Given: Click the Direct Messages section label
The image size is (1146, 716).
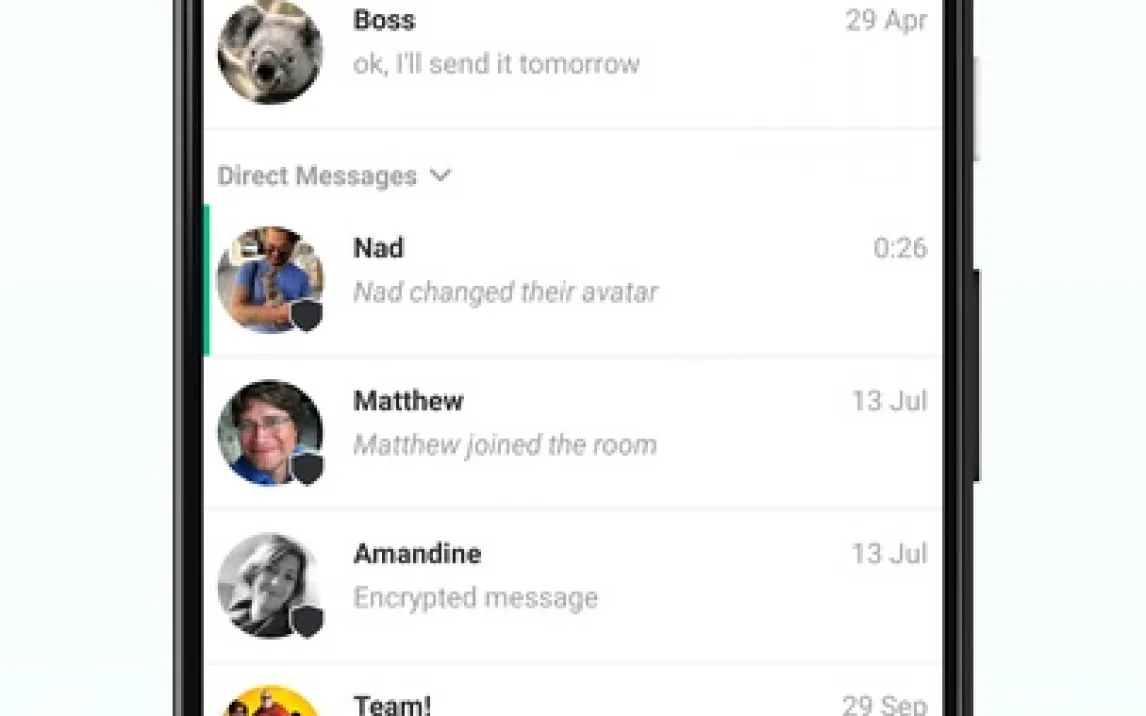Looking at the screenshot, I should (x=317, y=176).
